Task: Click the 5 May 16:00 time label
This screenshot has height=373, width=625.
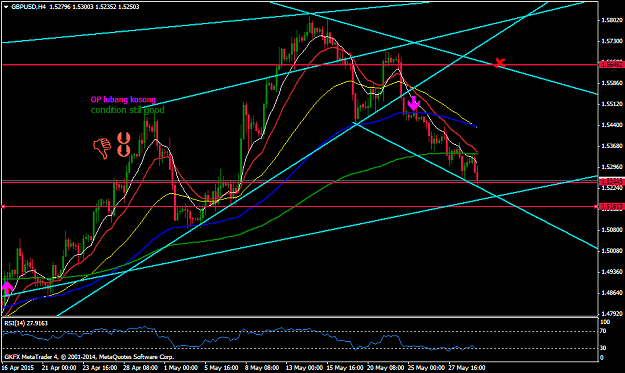Action: [x=221, y=367]
